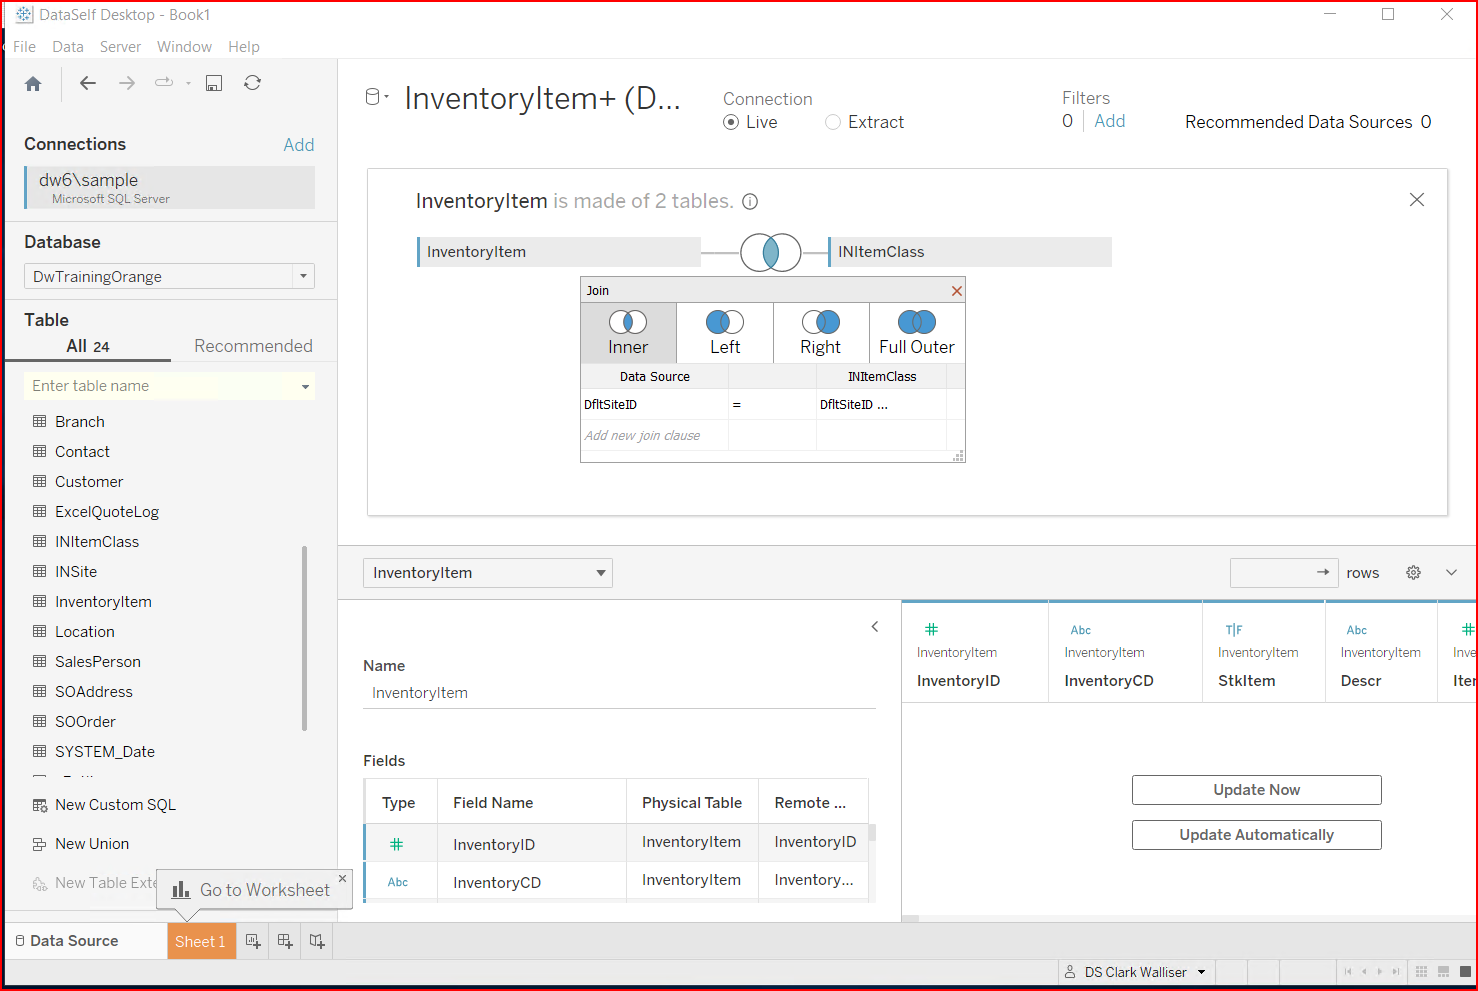Image resolution: width=1478 pixels, height=991 pixels.
Task: Click the Save icon in the toolbar
Action: pos(214,83)
